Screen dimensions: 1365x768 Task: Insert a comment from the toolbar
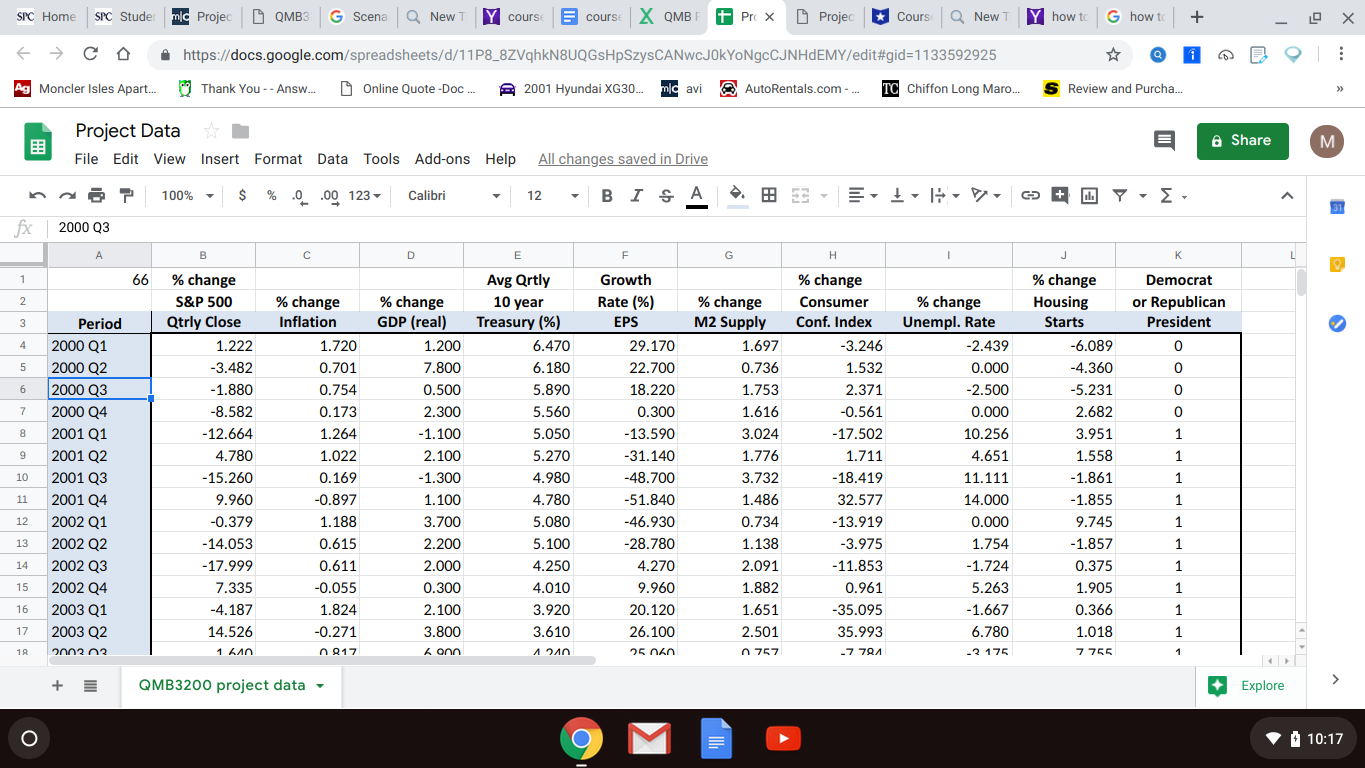pos(1060,196)
